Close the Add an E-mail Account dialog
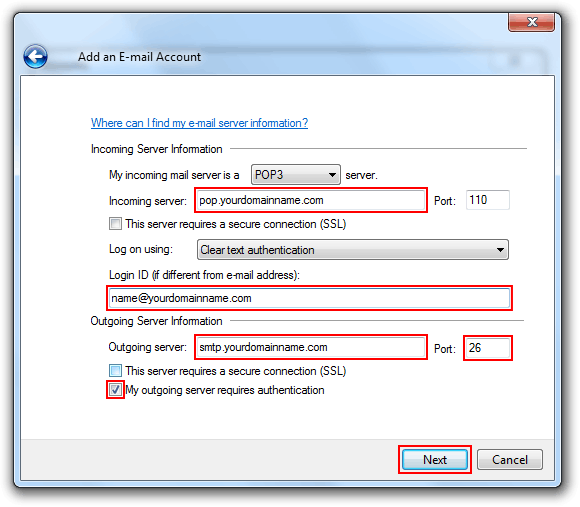 click(532, 22)
